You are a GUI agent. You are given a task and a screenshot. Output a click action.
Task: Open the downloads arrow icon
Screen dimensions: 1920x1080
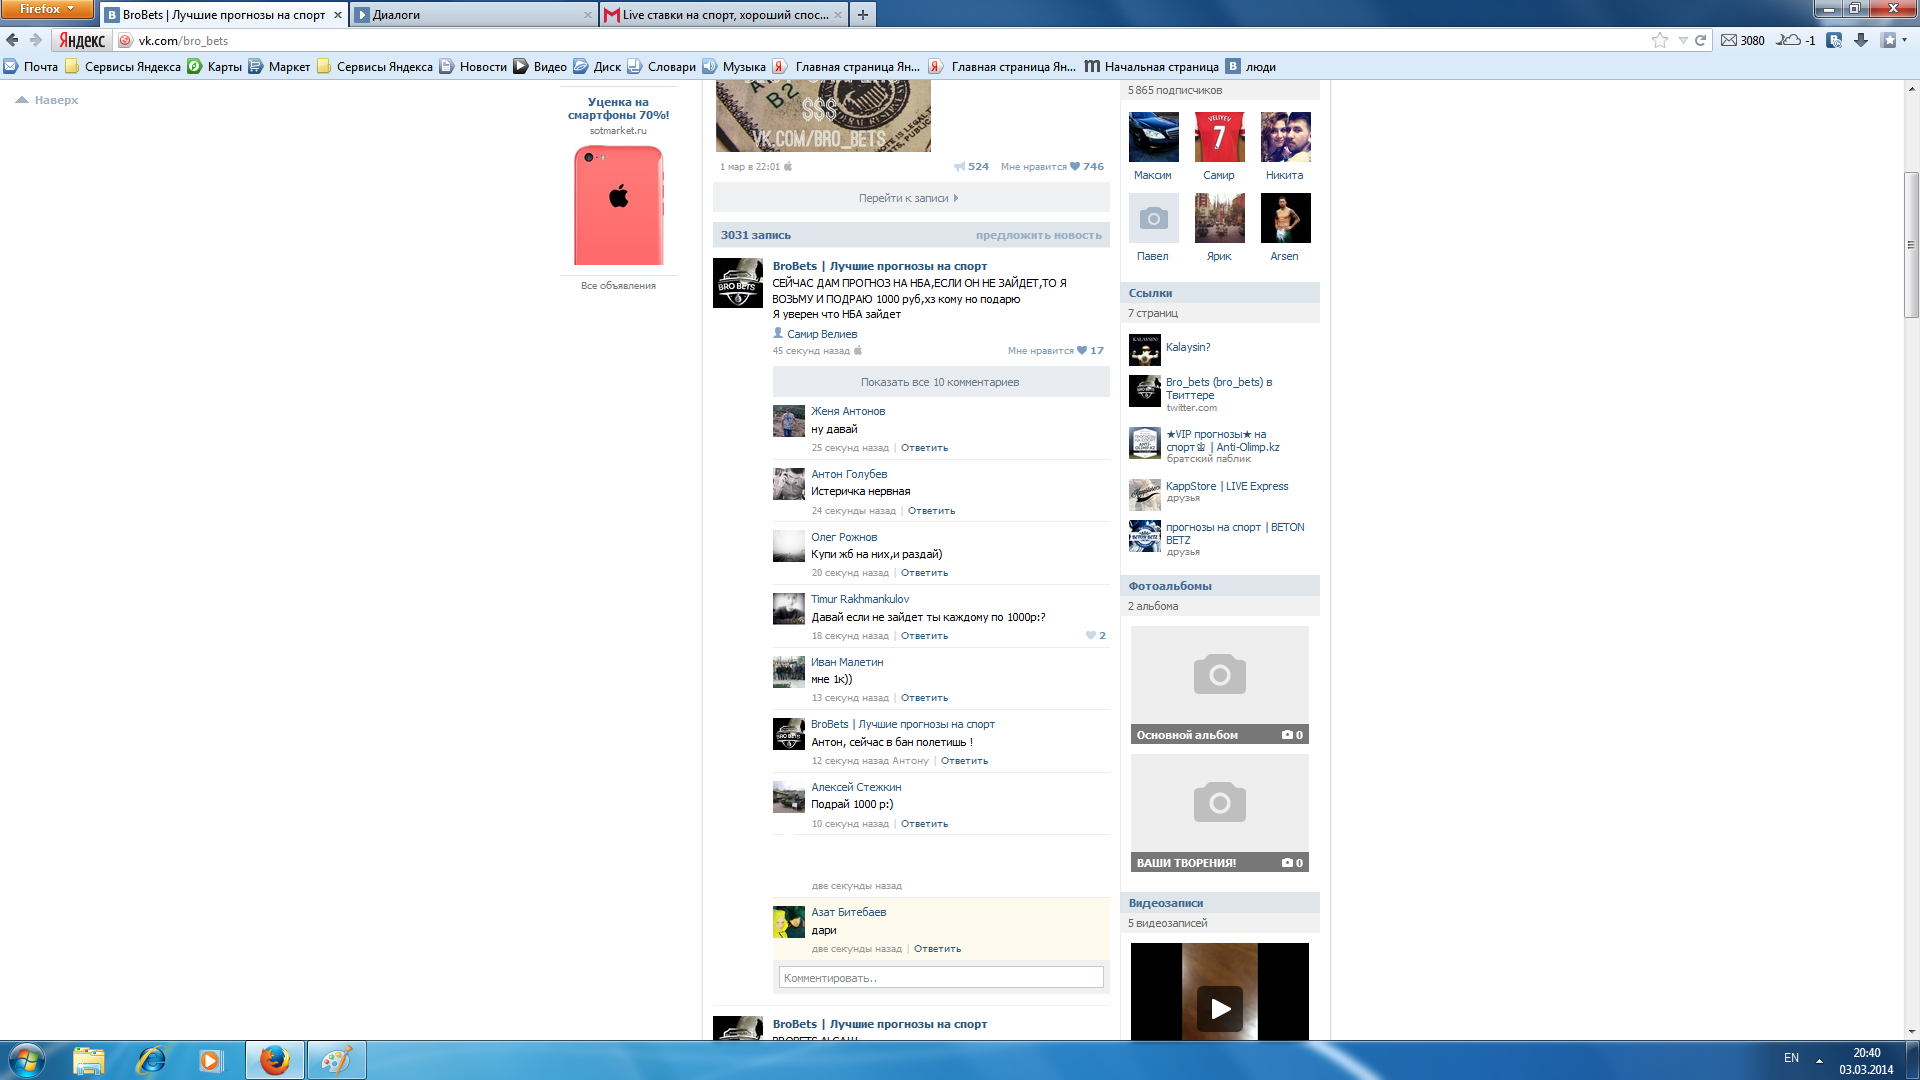[1861, 40]
